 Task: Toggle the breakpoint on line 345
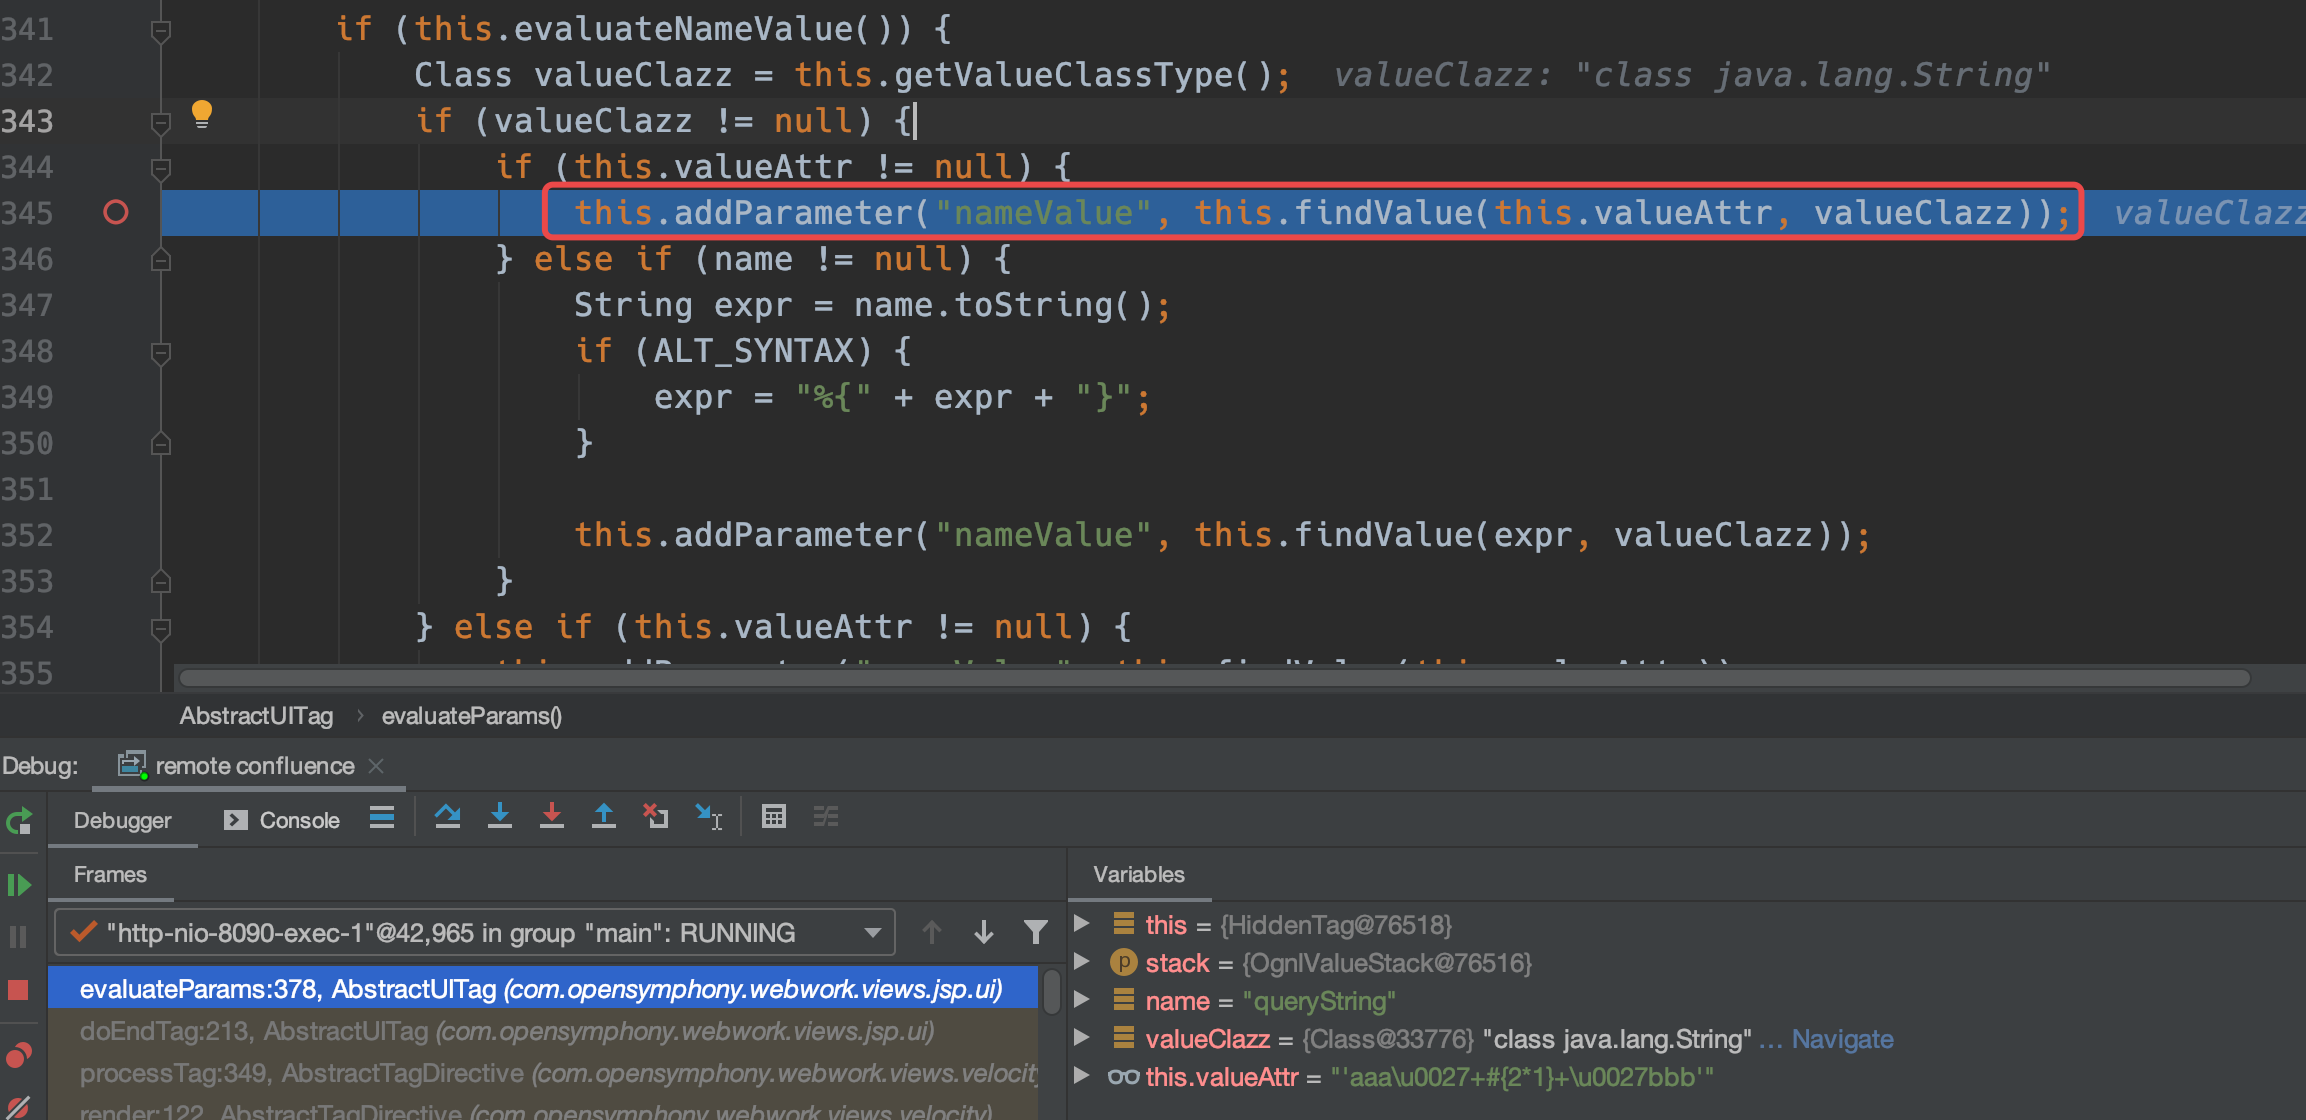[x=116, y=213]
